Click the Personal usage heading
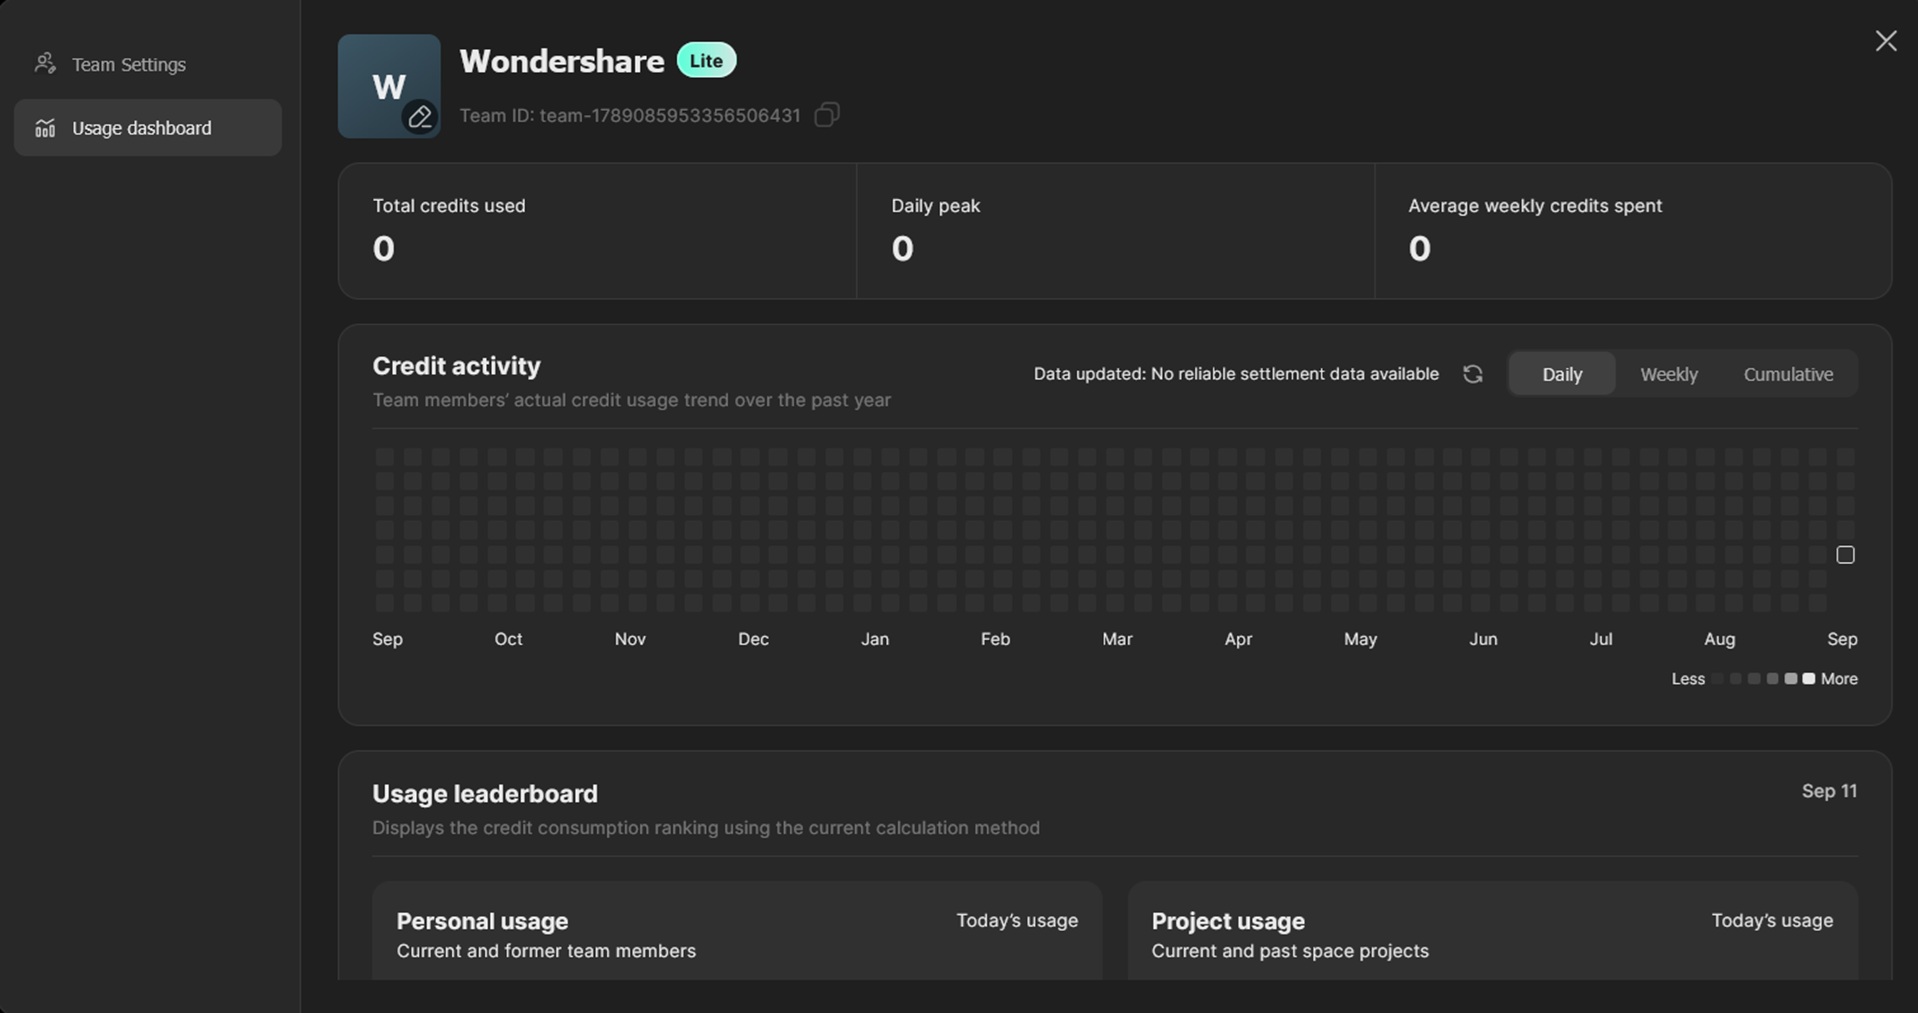The width and height of the screenshot is (1918, 1013). (x=482, y=921)
